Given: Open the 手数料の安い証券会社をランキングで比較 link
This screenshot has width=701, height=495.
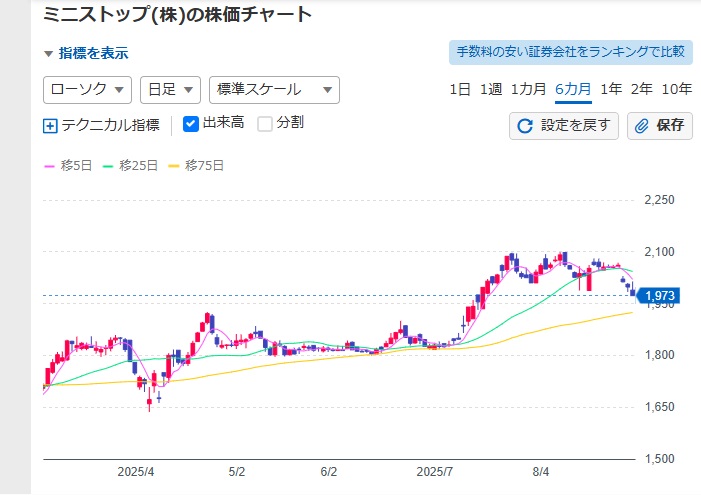Looking at the screenshot, I should [x=570, y=52].
